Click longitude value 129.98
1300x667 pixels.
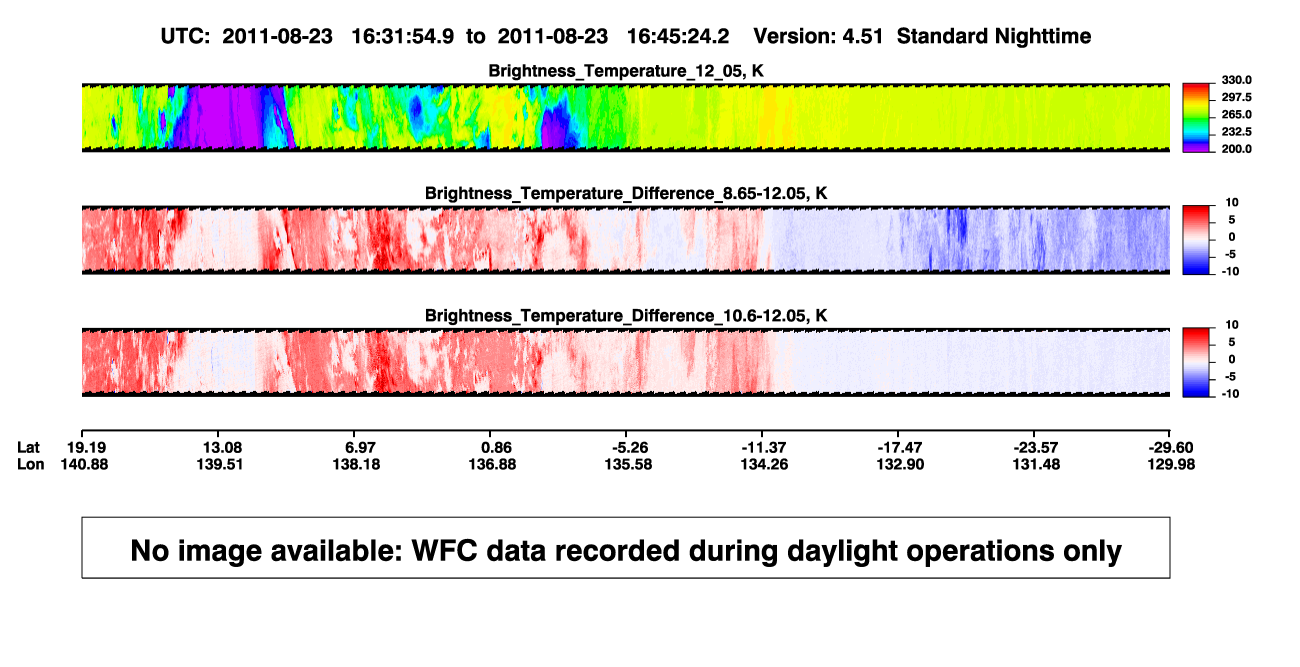(1171, 464)
